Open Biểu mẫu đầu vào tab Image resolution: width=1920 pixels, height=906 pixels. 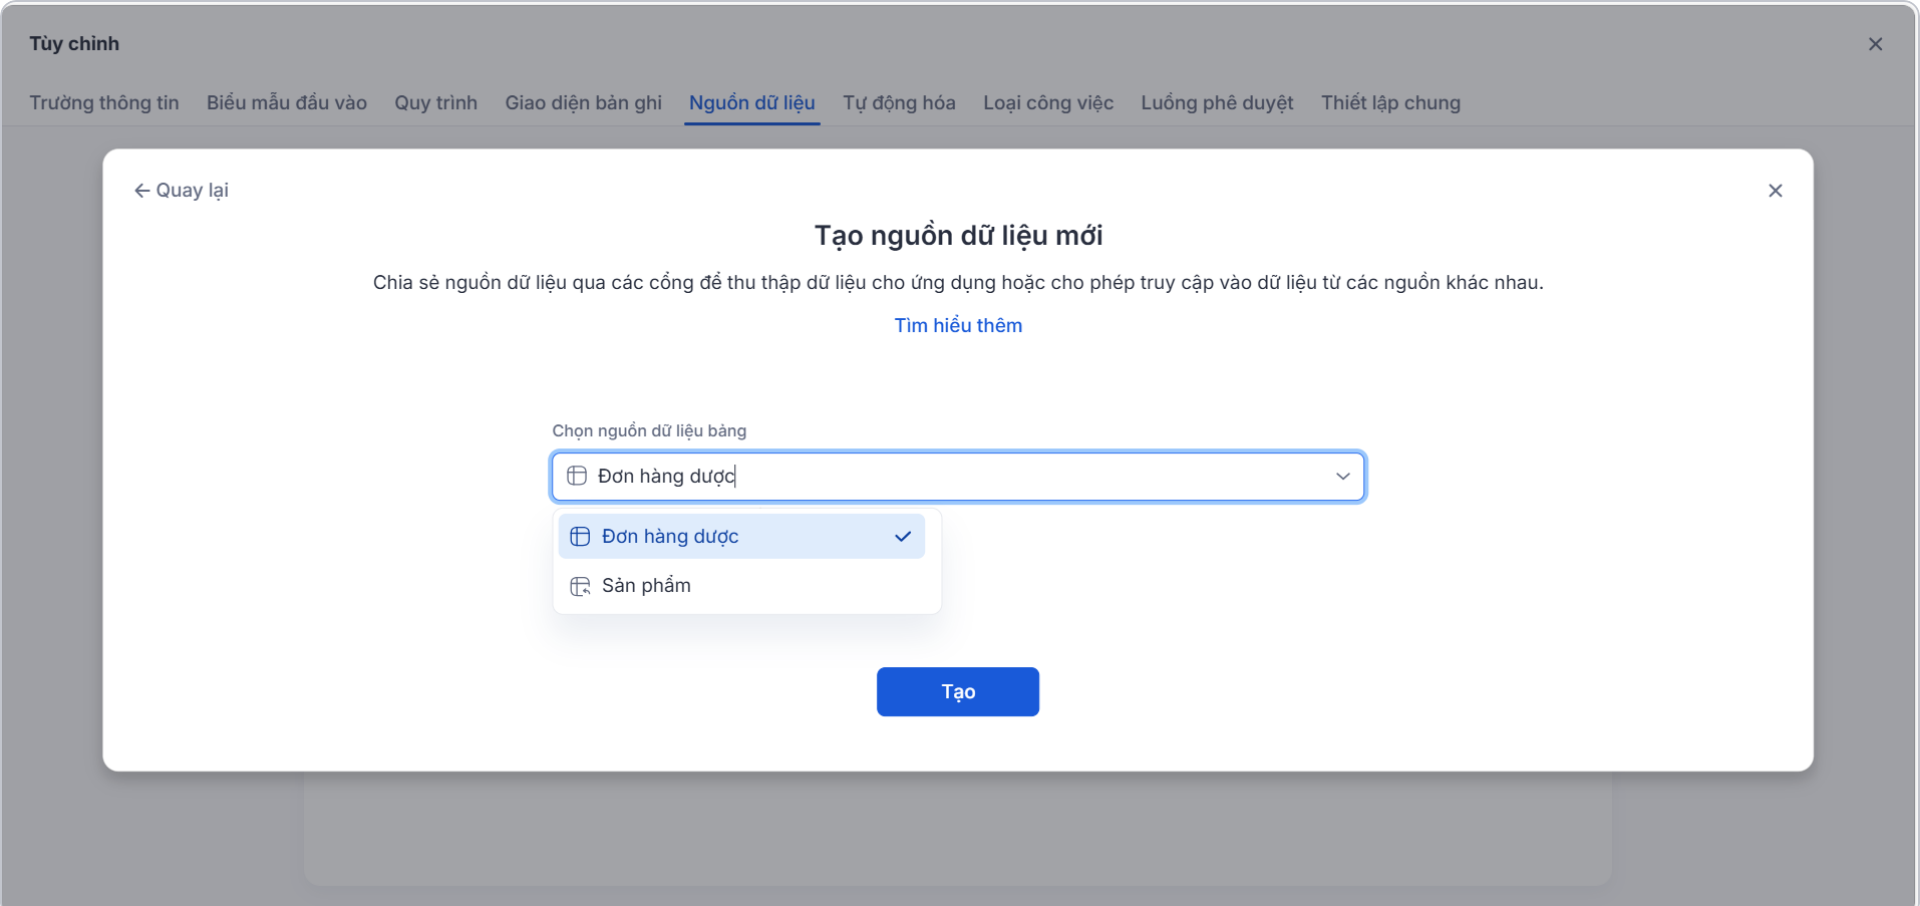[x=287, y=103]
